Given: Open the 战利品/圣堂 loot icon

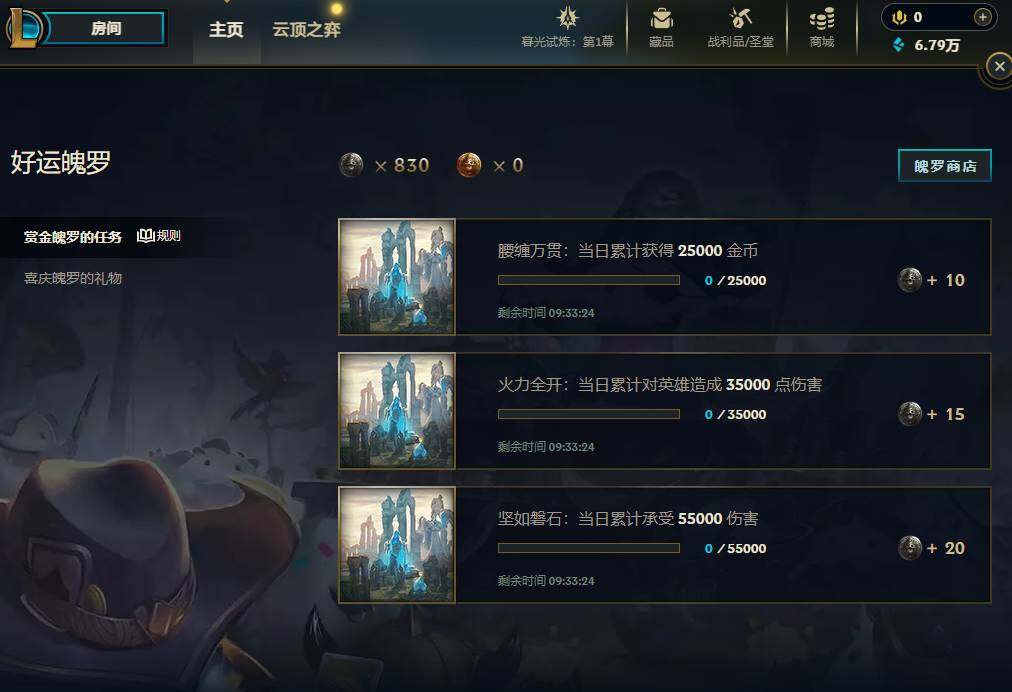Looking at the screenshot, I should tap(740, 19).
